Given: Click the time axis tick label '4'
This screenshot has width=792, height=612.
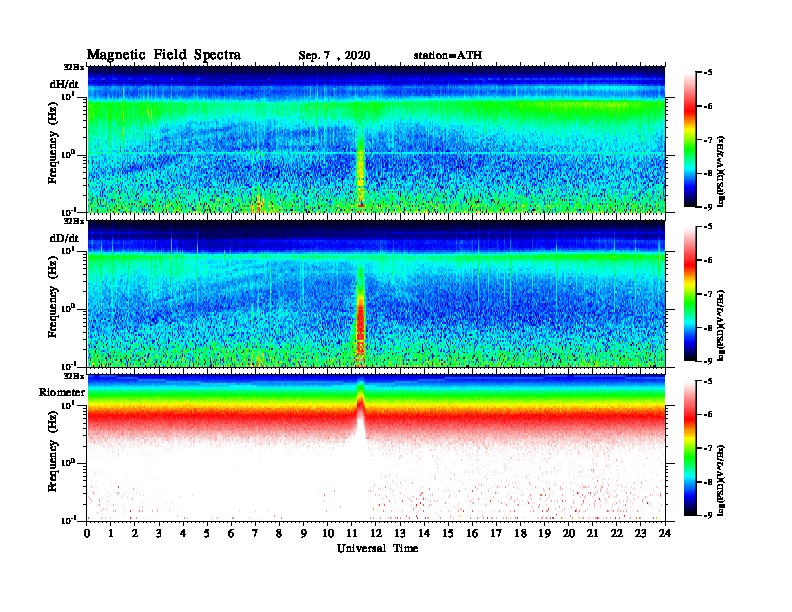Looking at the screenshot, I should pyautogui.click(x=183, y=534).
